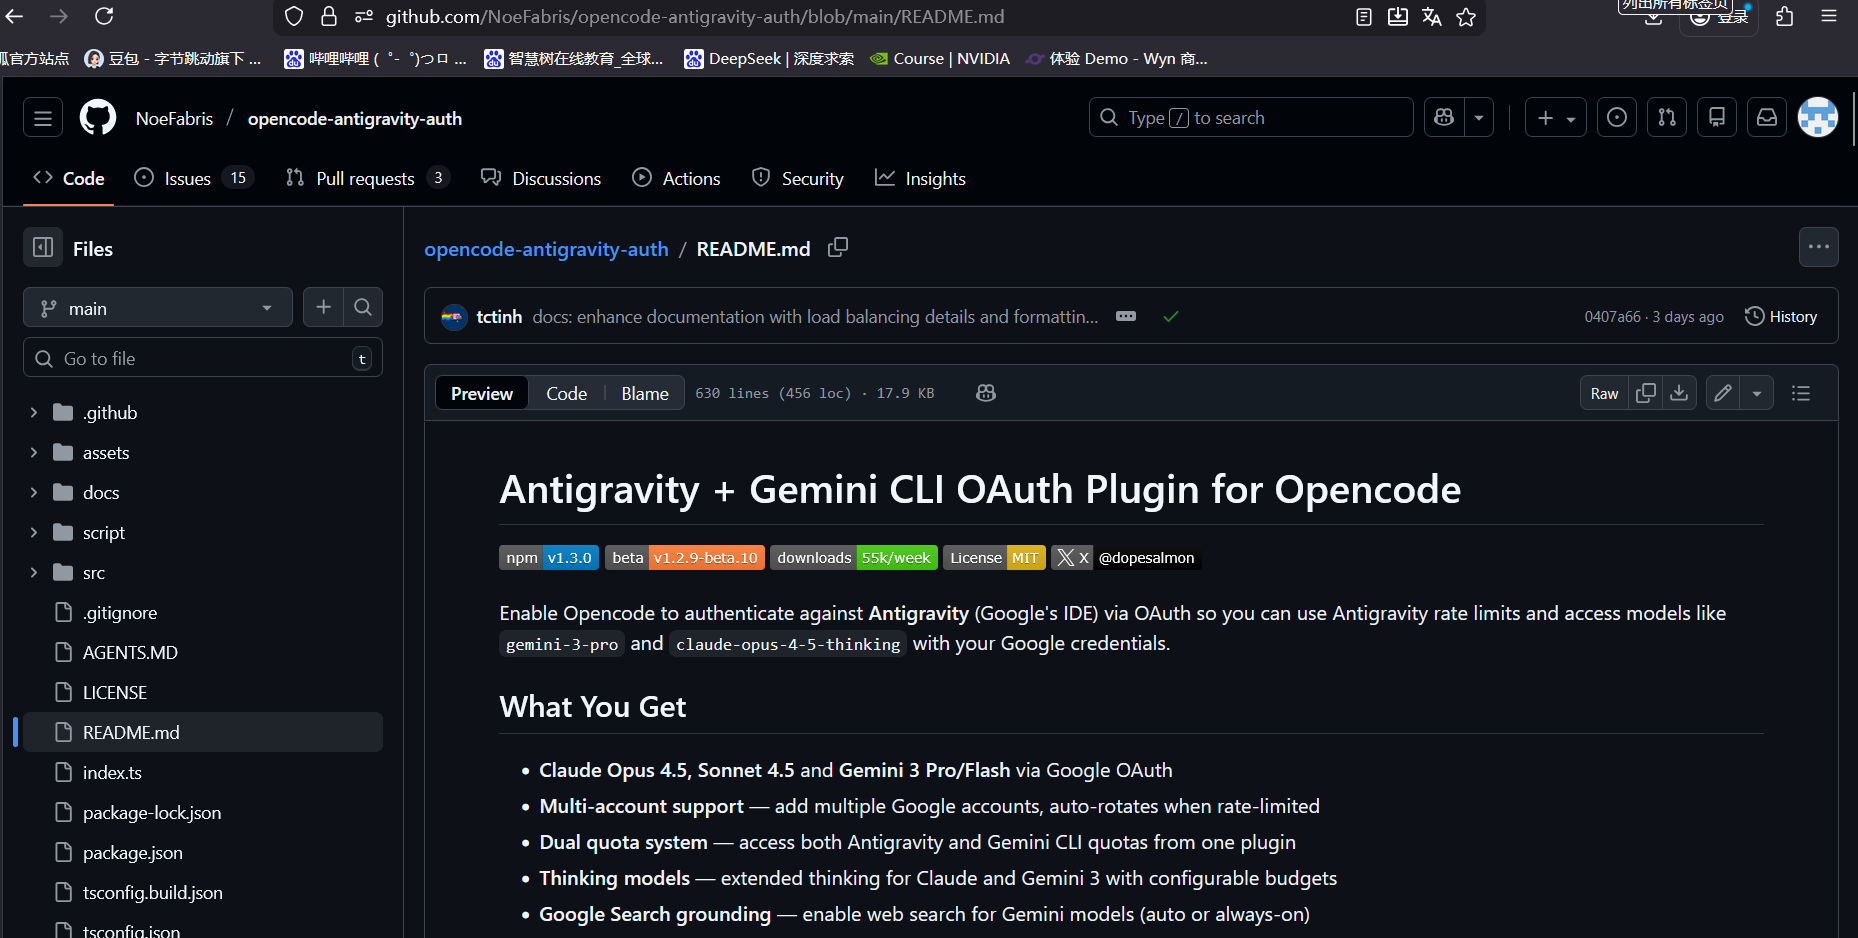1858x938 pixels.
Task: Open commit 0407a66 link
Action: coord(1612,316)
